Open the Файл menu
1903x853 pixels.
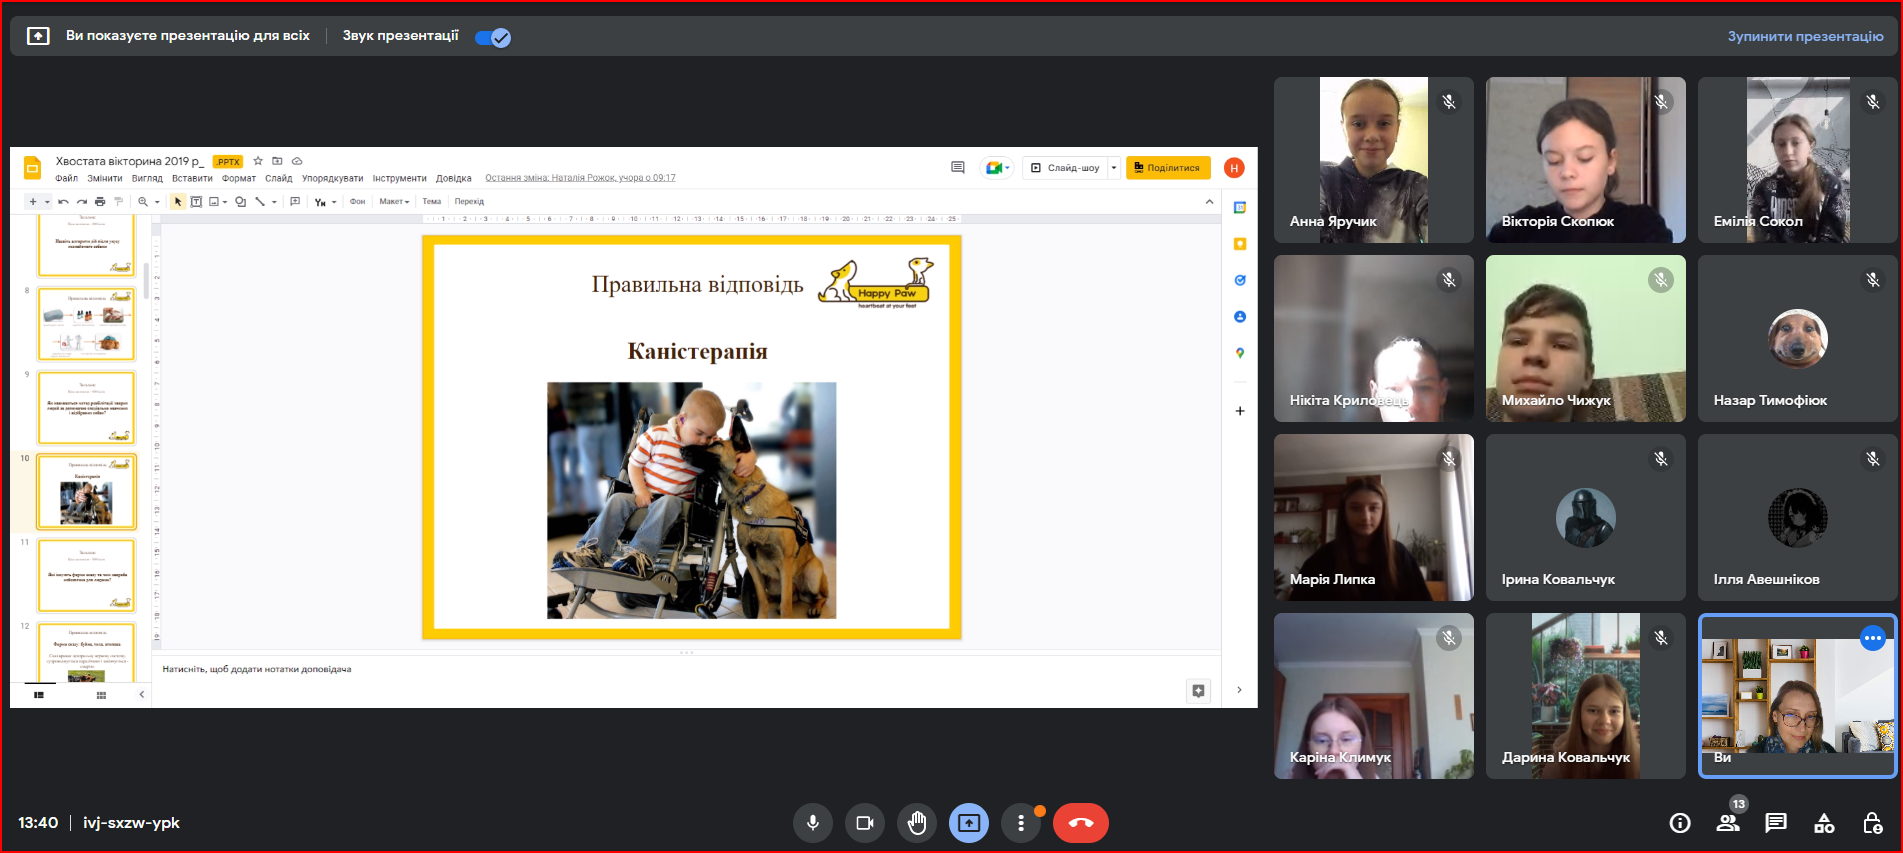pyautogui.click(x=66, y=179)
